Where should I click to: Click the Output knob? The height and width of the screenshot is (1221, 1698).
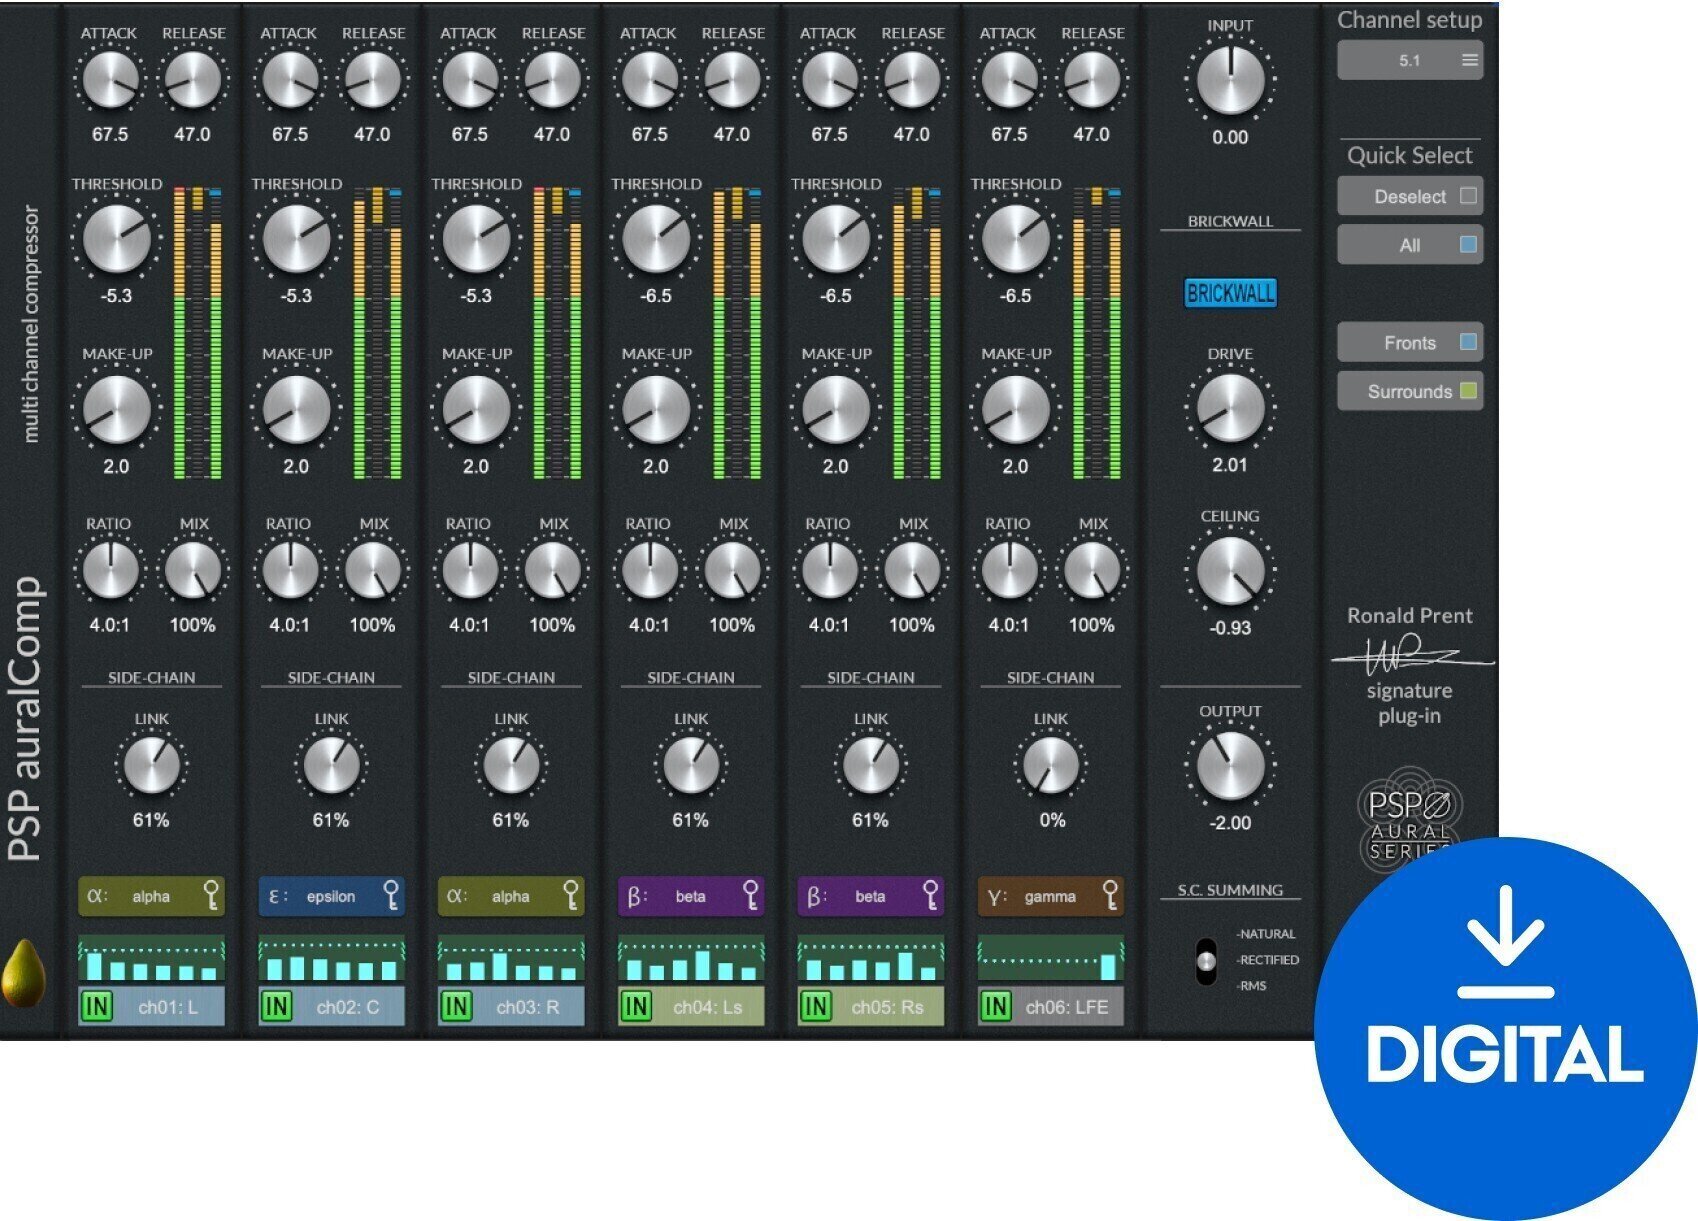tap(1230, 766)
